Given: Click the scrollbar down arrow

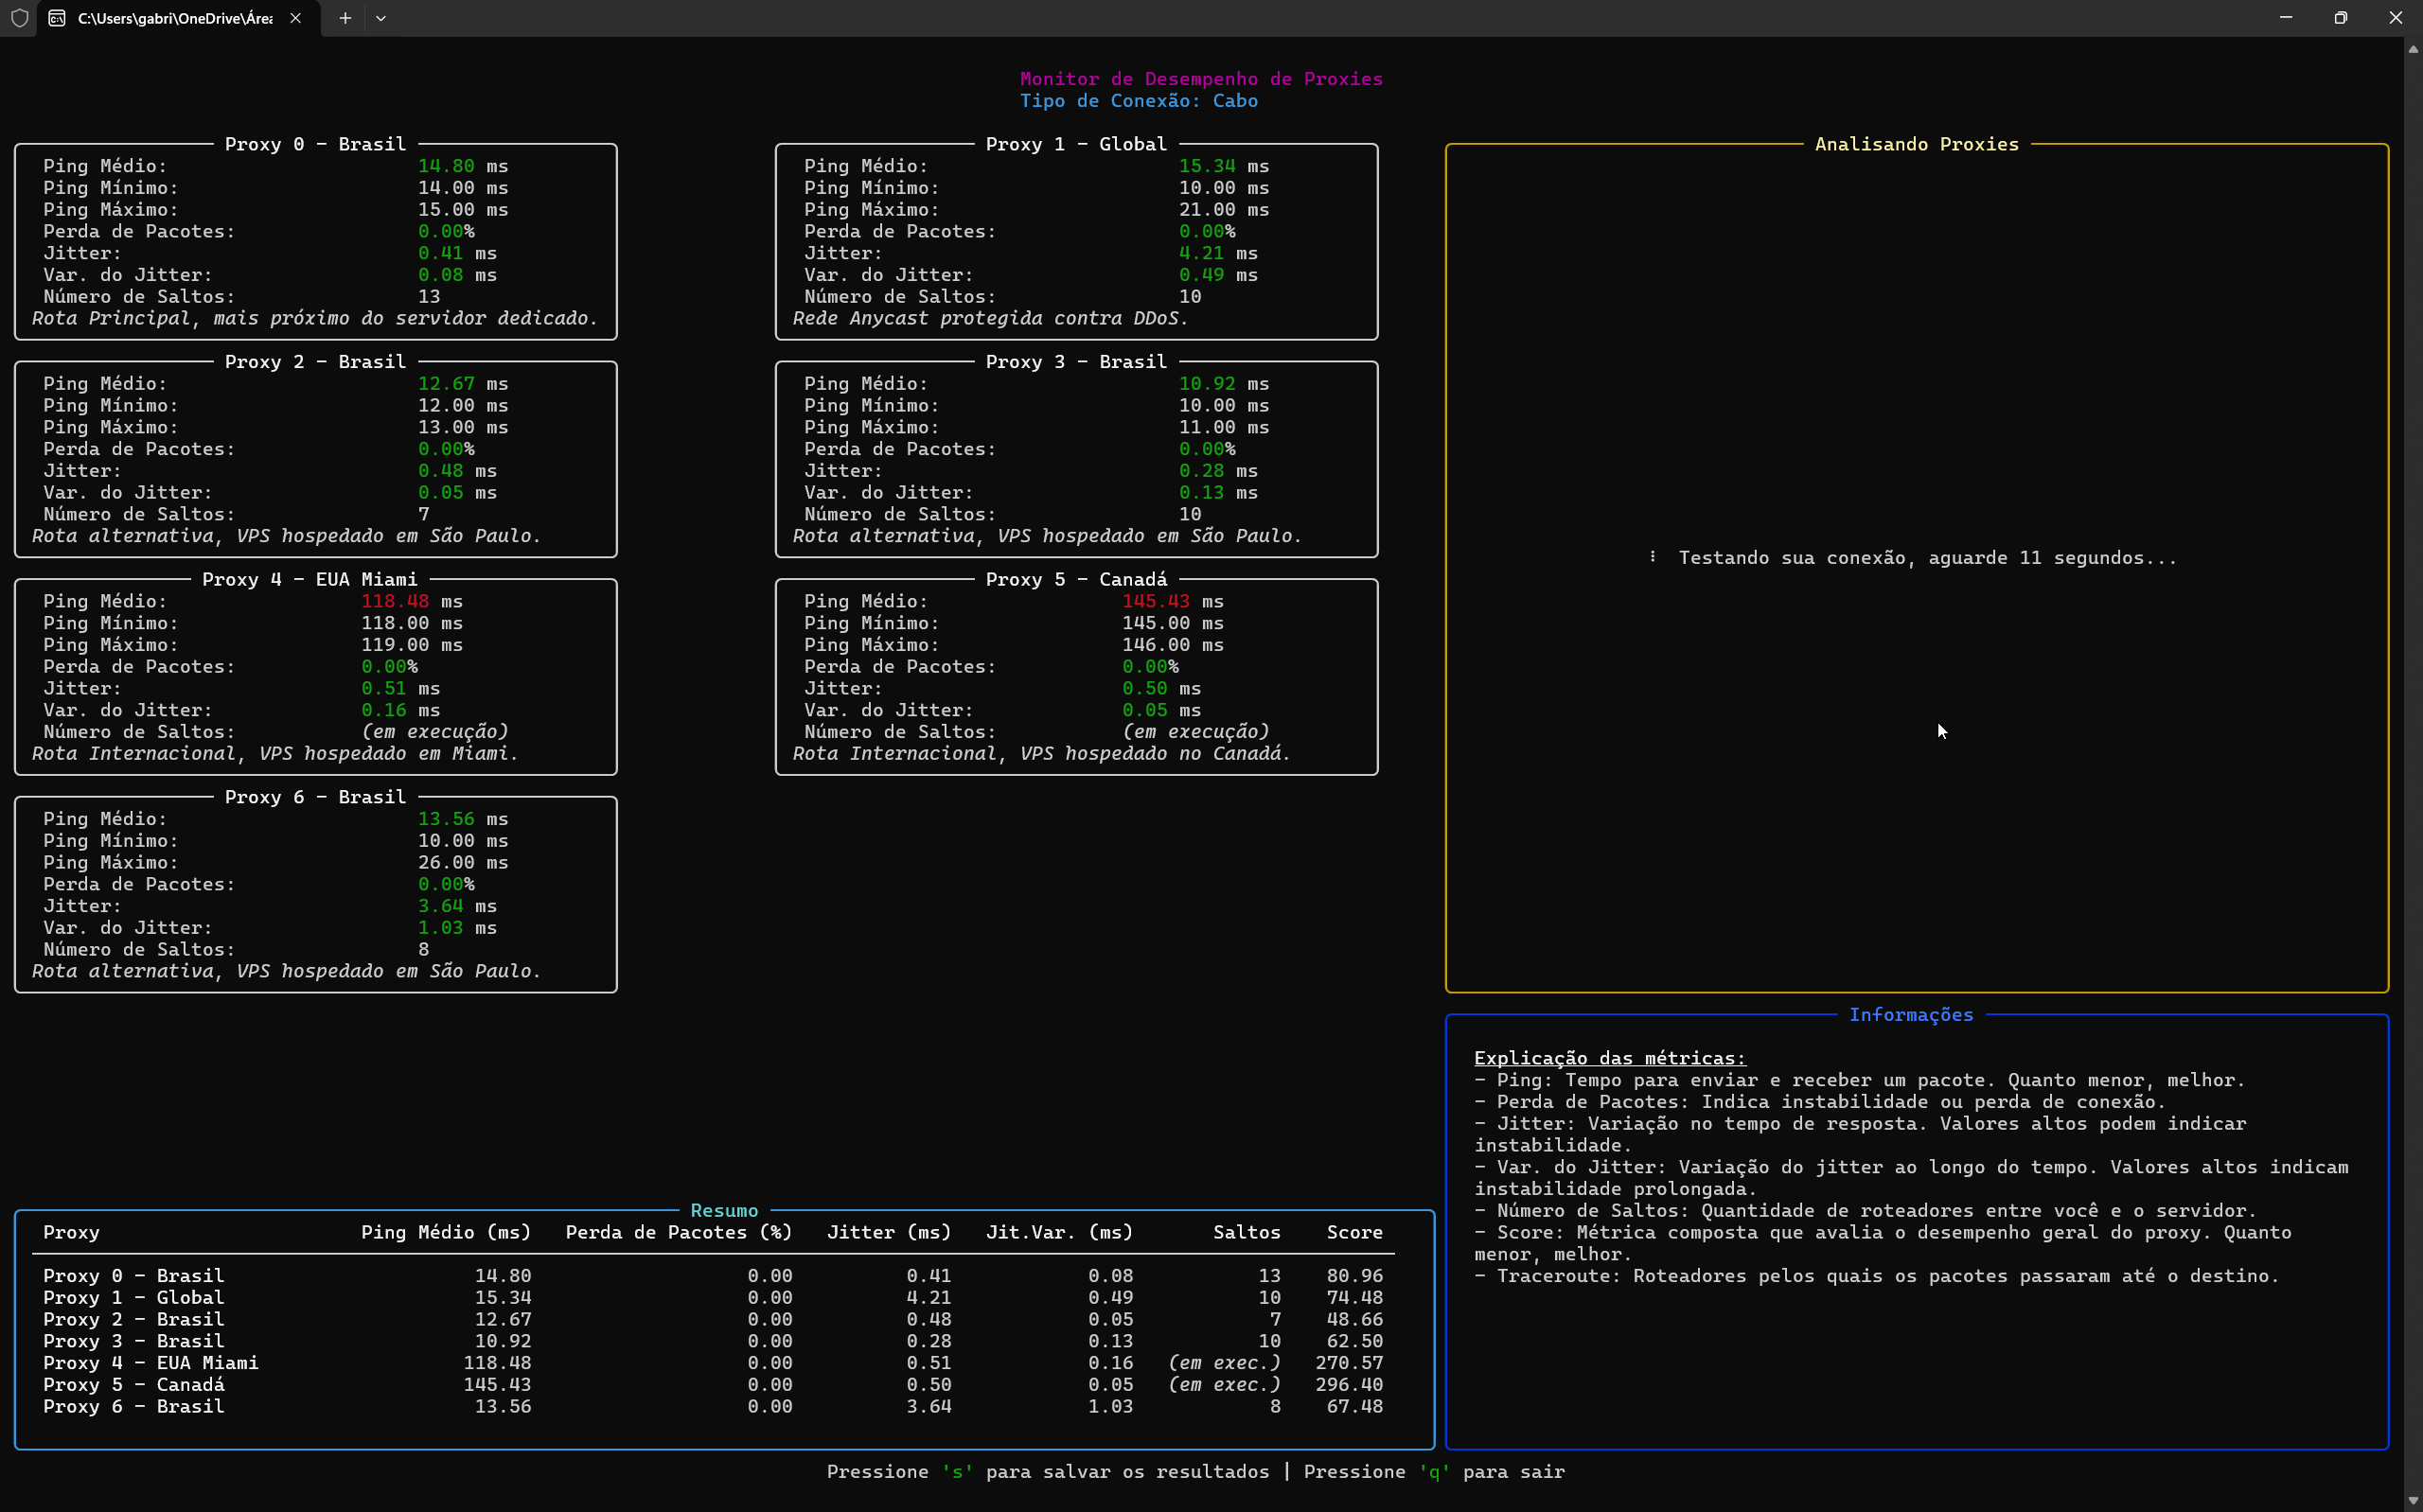Looking at the screenshot, I should click(2413, 1502).
